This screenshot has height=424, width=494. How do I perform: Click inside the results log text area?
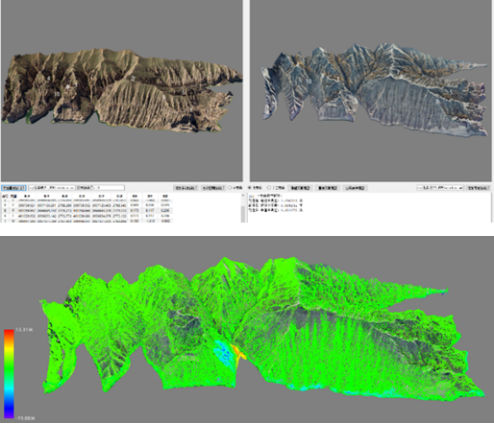369,208
